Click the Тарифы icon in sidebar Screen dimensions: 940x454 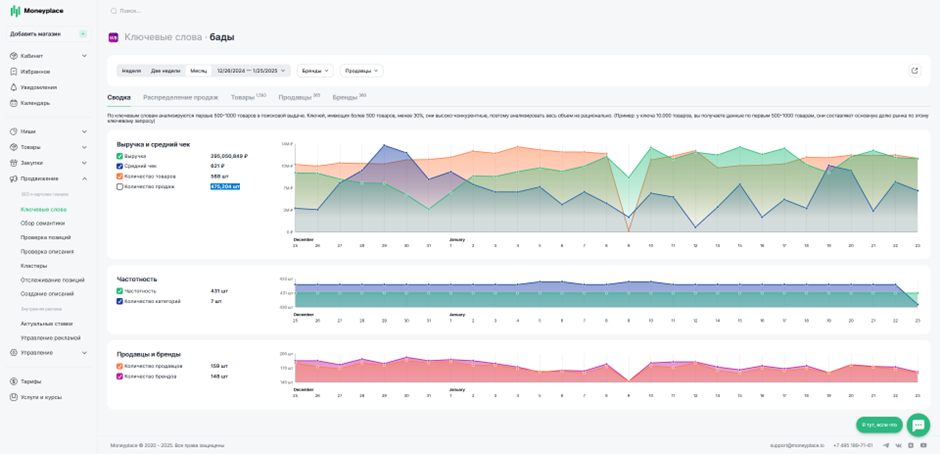(14, 381)
